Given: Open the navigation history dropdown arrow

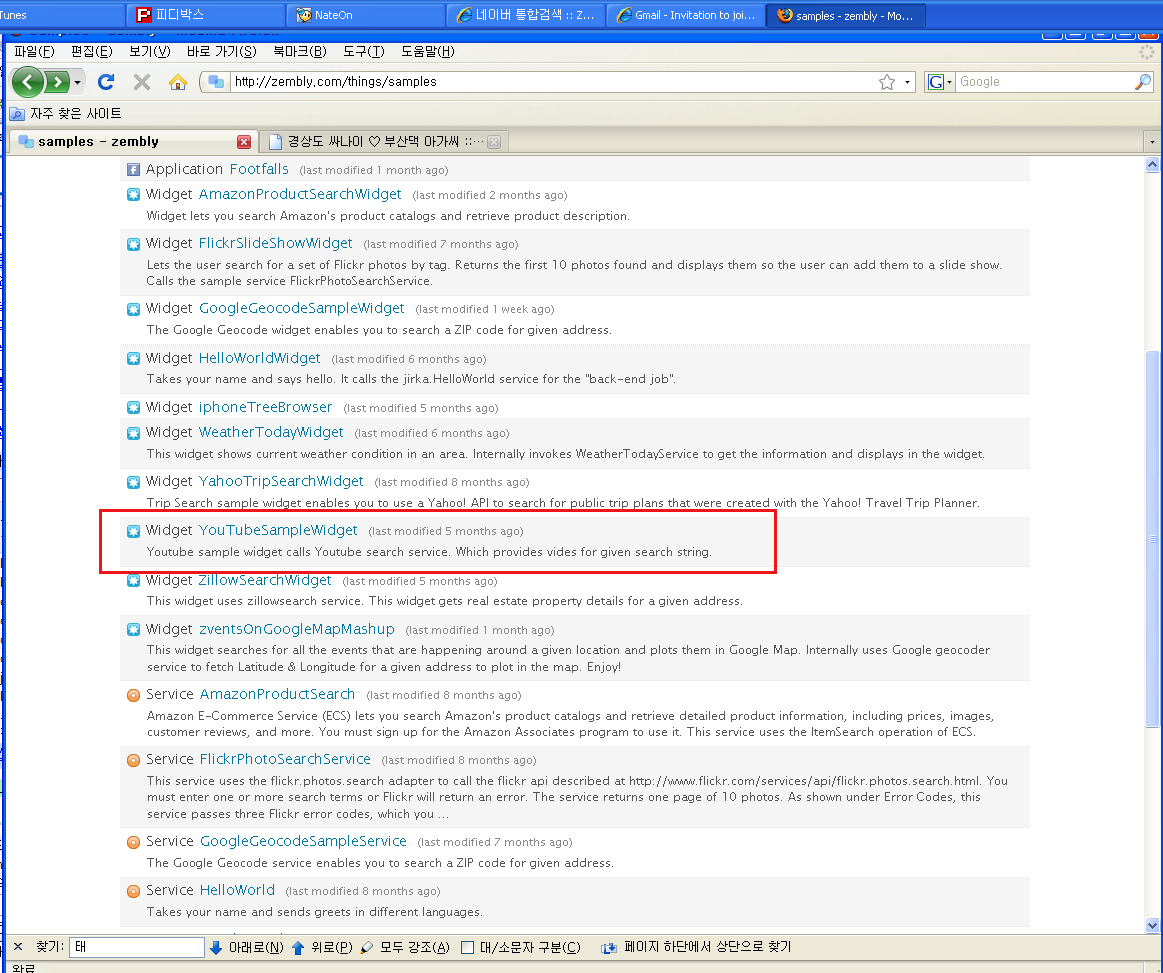Looking at the screenshot, I should click(77, 82).
